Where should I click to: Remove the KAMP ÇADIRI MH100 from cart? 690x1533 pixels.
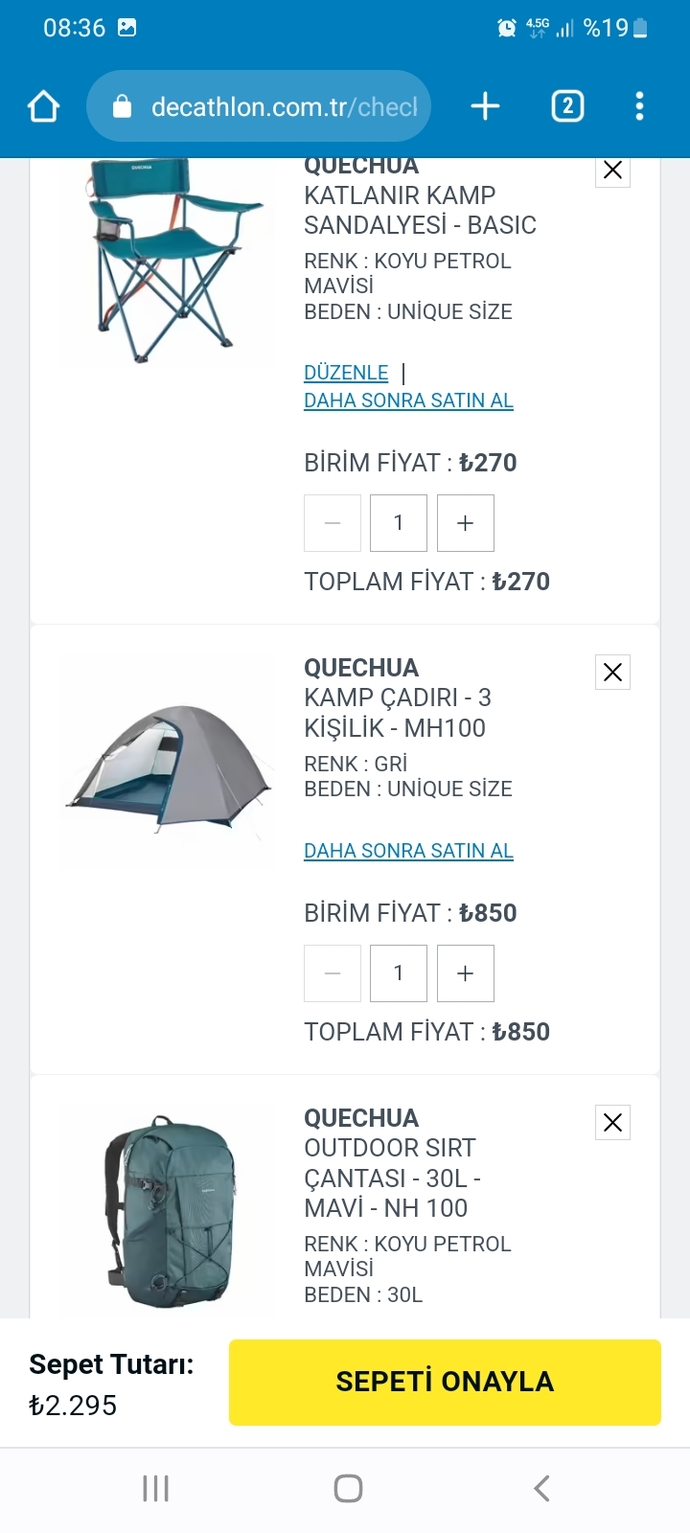[612, 672]
